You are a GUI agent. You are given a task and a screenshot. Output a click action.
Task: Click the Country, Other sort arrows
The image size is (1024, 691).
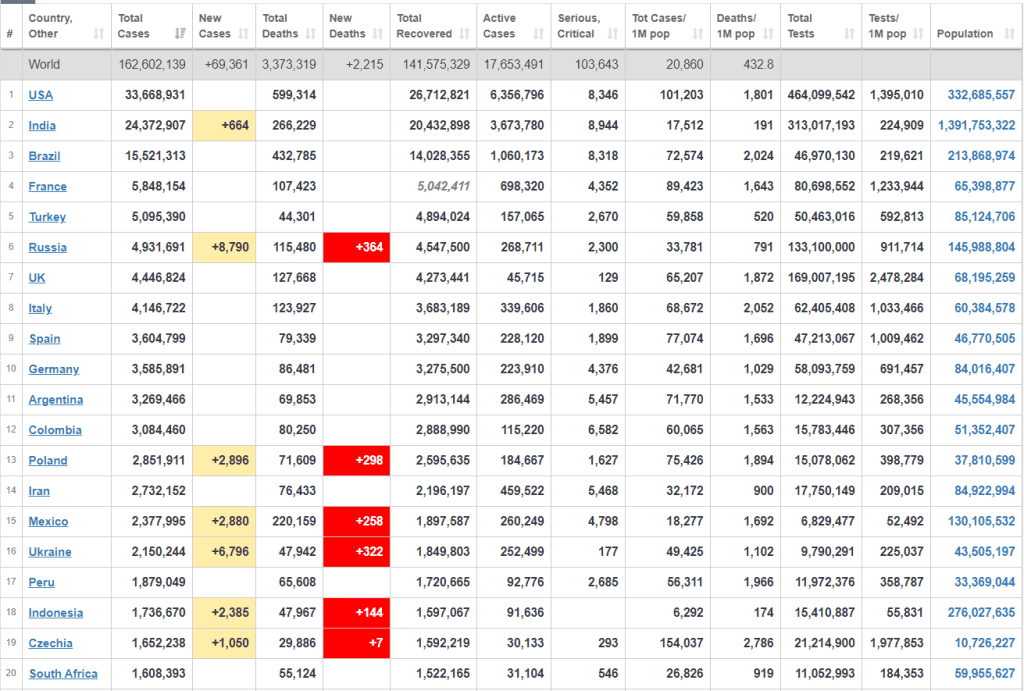pos(98,34)
